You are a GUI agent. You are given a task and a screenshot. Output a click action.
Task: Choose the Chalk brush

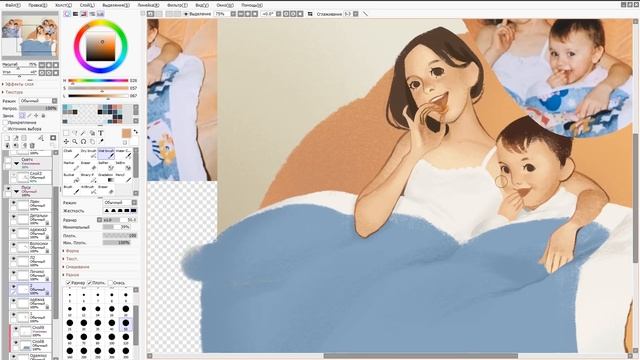(x=72, y=153)
